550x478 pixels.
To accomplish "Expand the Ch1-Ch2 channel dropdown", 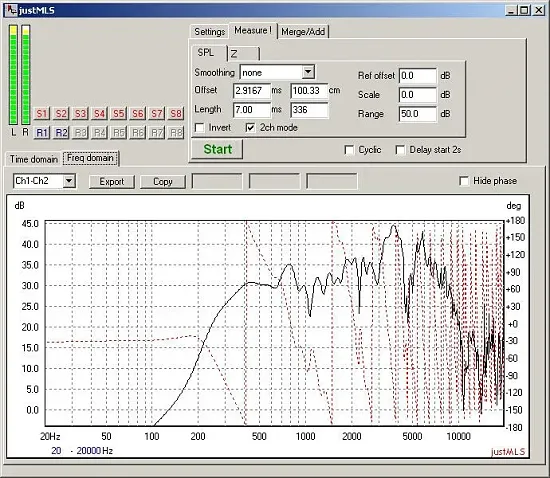I will pos(69,181).
